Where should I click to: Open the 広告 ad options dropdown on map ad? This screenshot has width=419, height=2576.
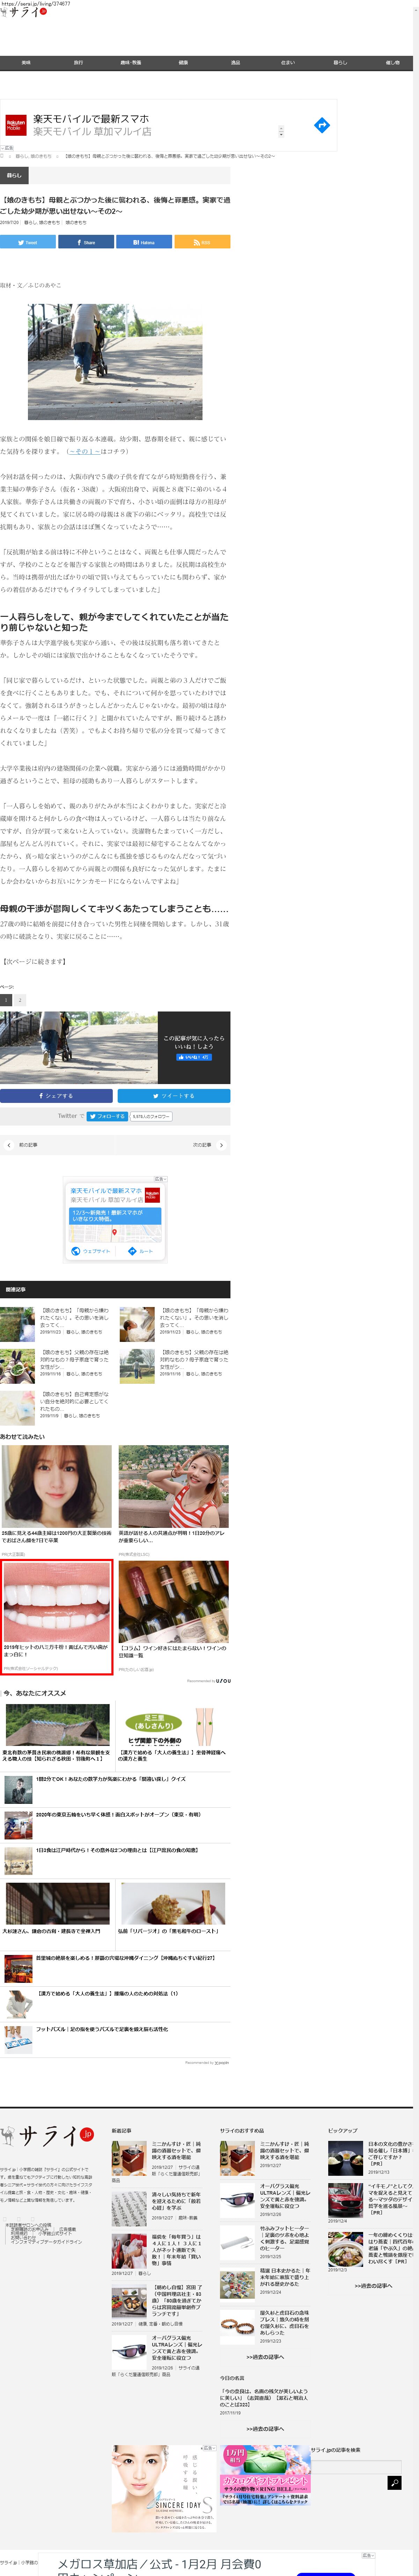[x=159, y=1179]
